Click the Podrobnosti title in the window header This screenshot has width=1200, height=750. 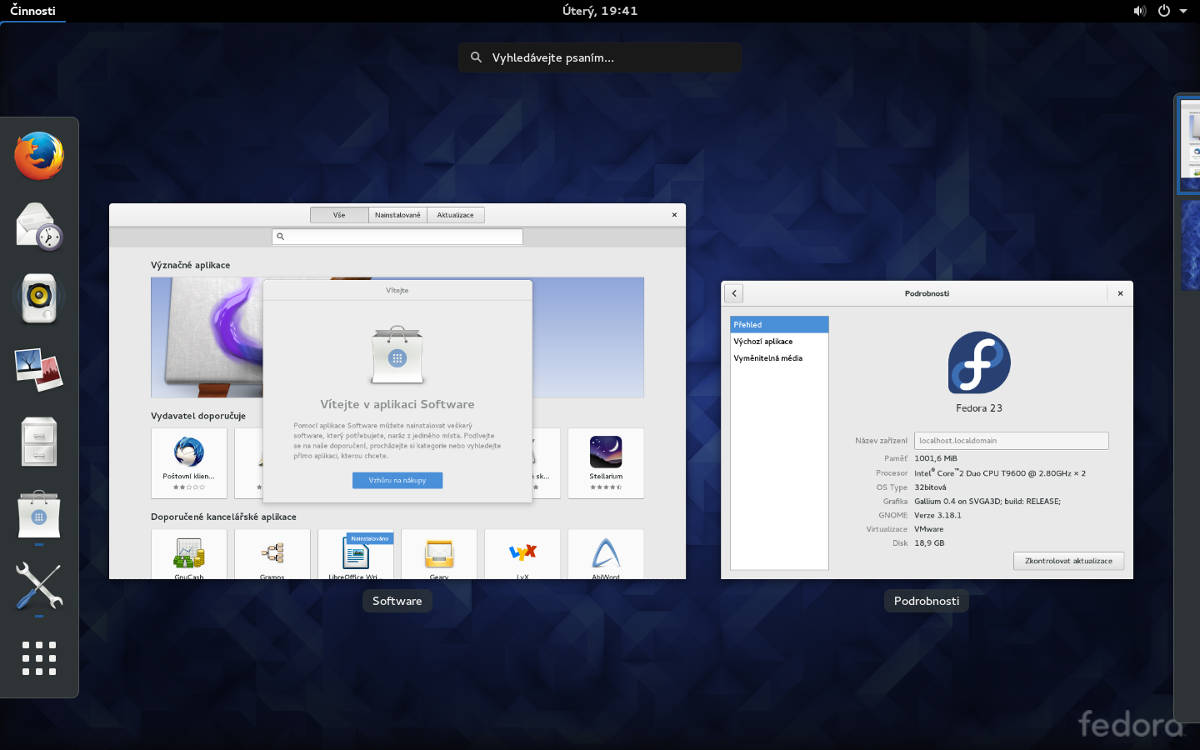[x=927, y=293]
